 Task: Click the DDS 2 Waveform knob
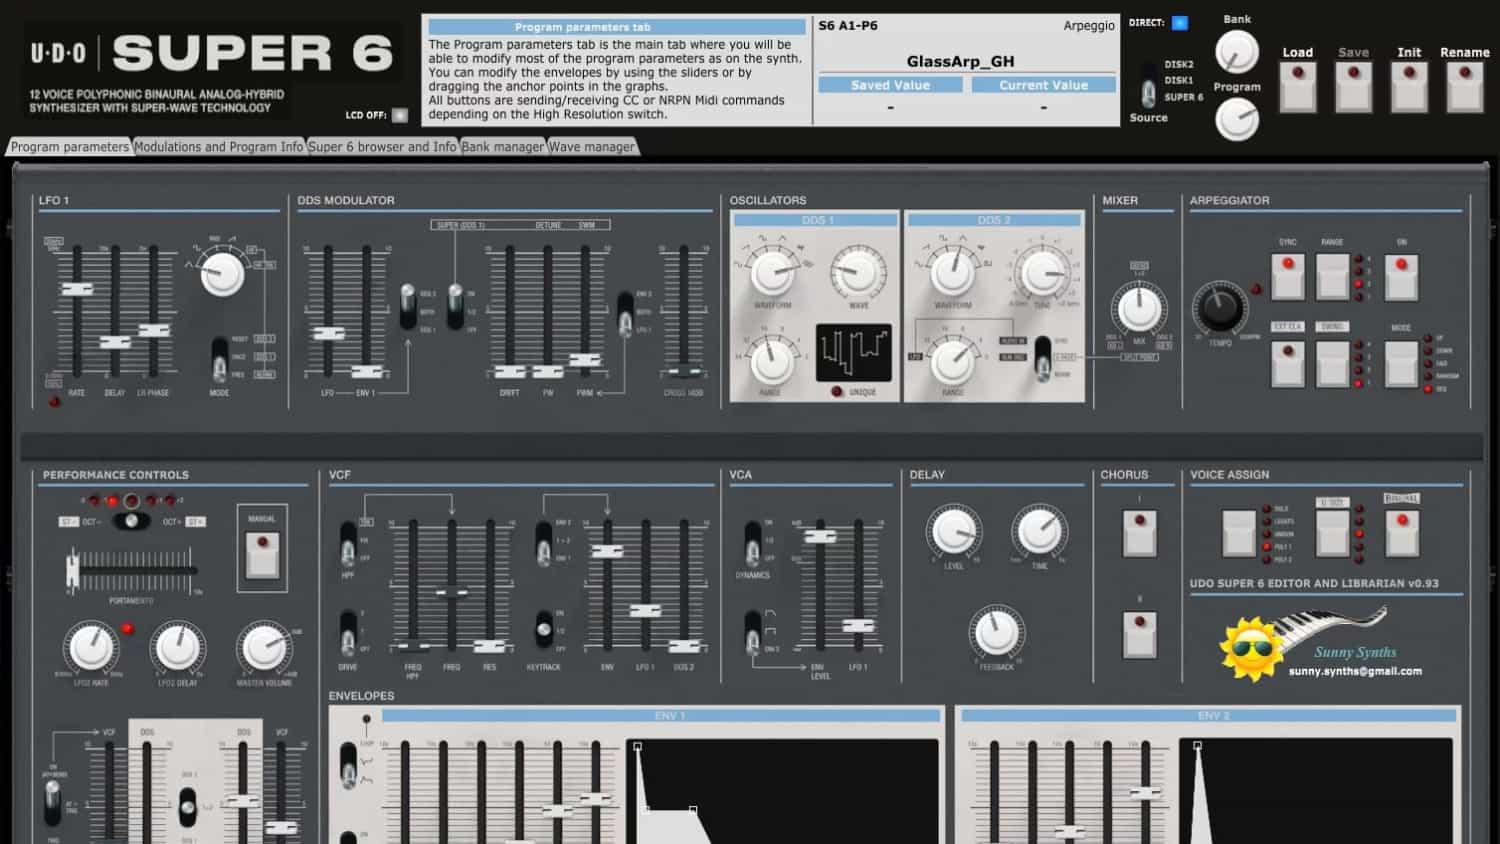953,271
